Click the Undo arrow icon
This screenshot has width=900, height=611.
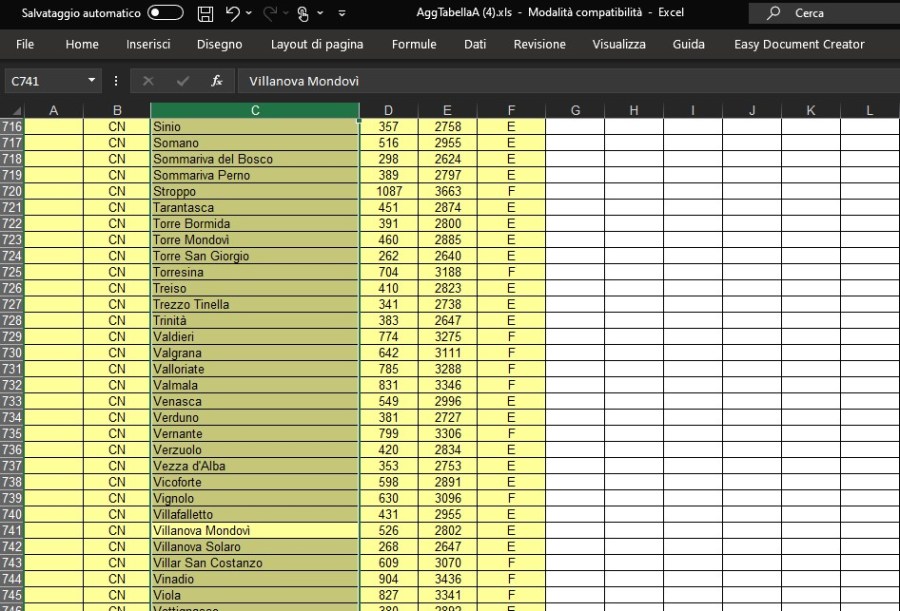(x=232, y=14)
